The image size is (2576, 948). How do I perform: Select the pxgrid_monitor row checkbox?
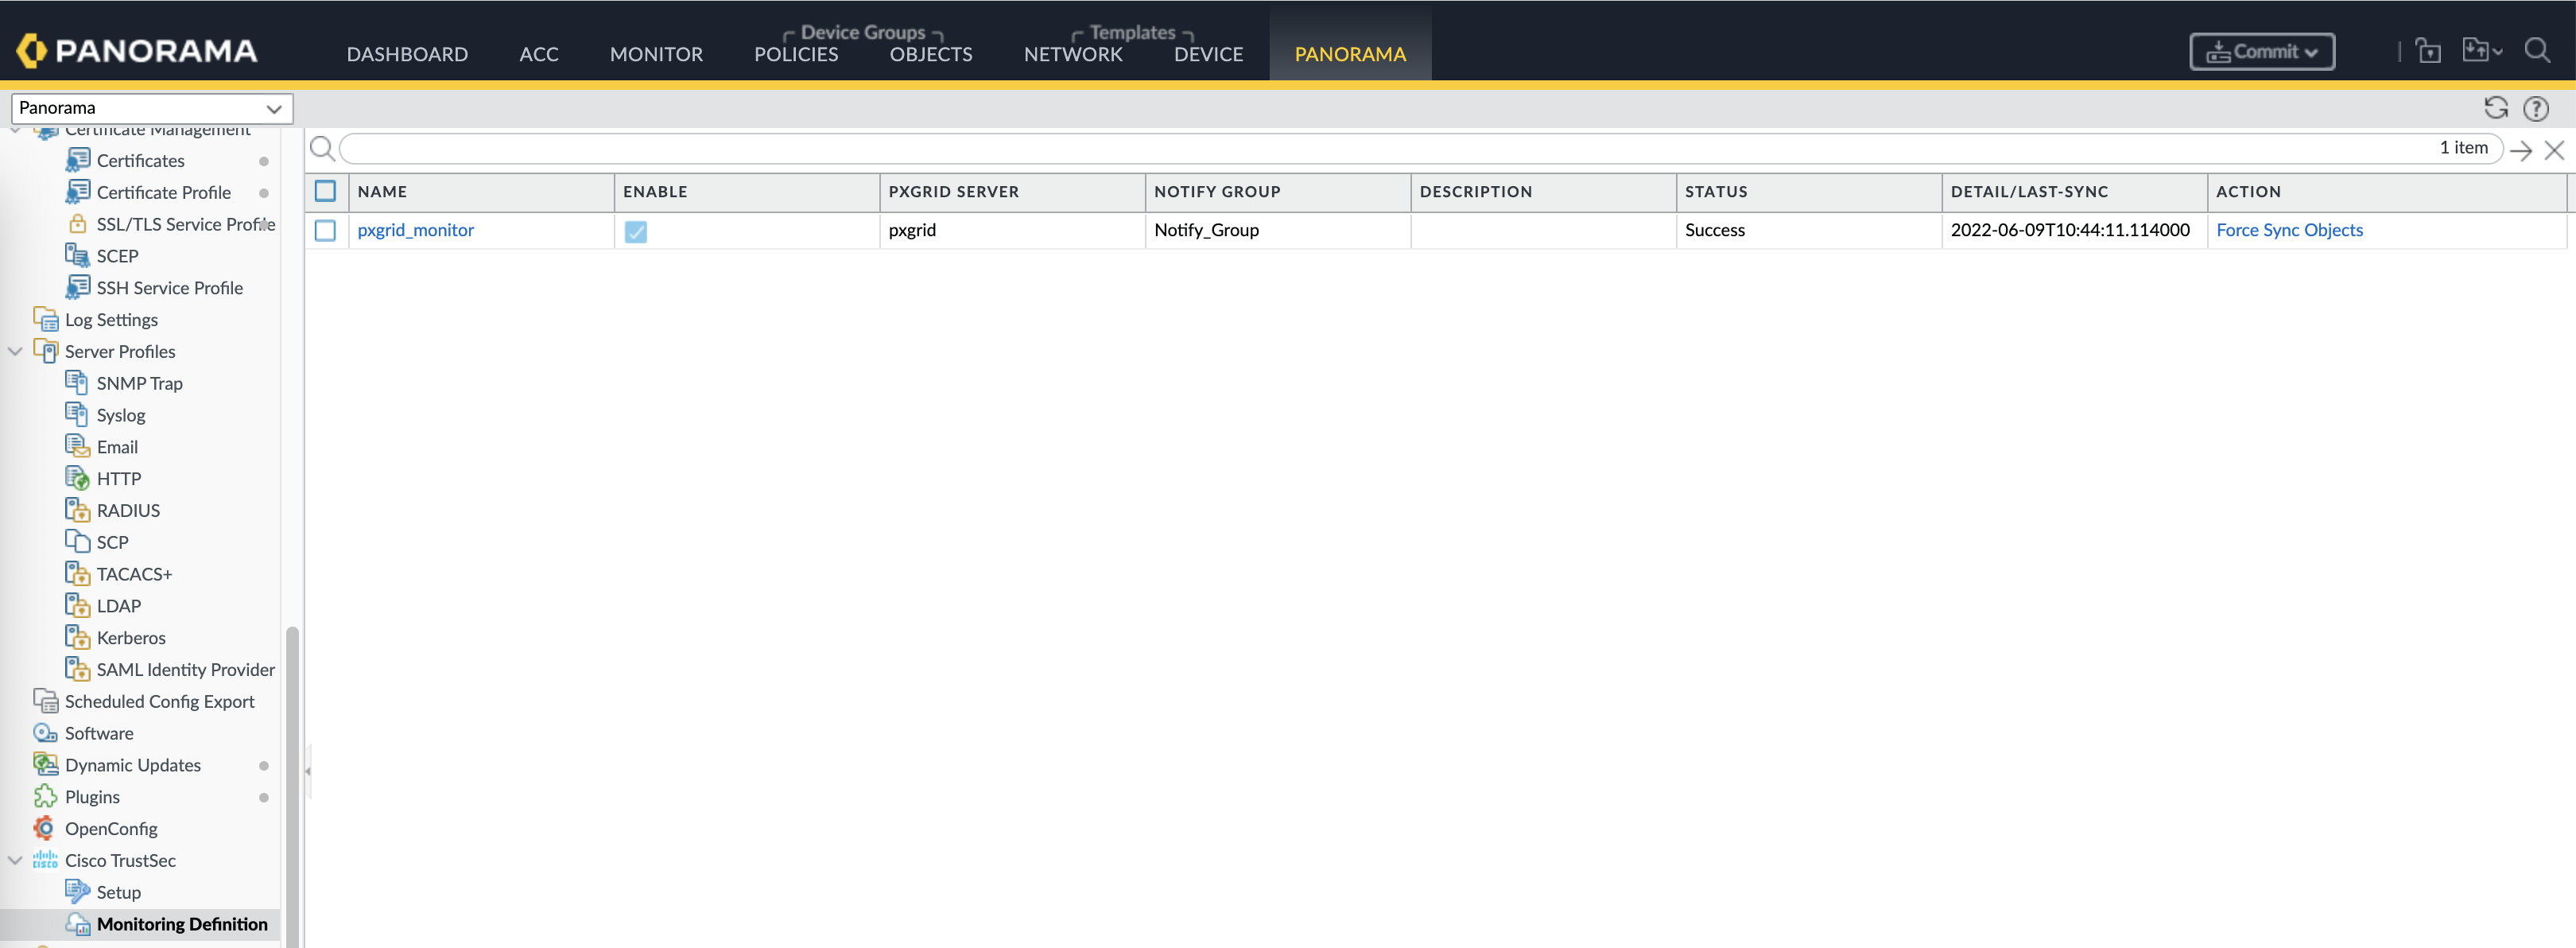point(325,230)
